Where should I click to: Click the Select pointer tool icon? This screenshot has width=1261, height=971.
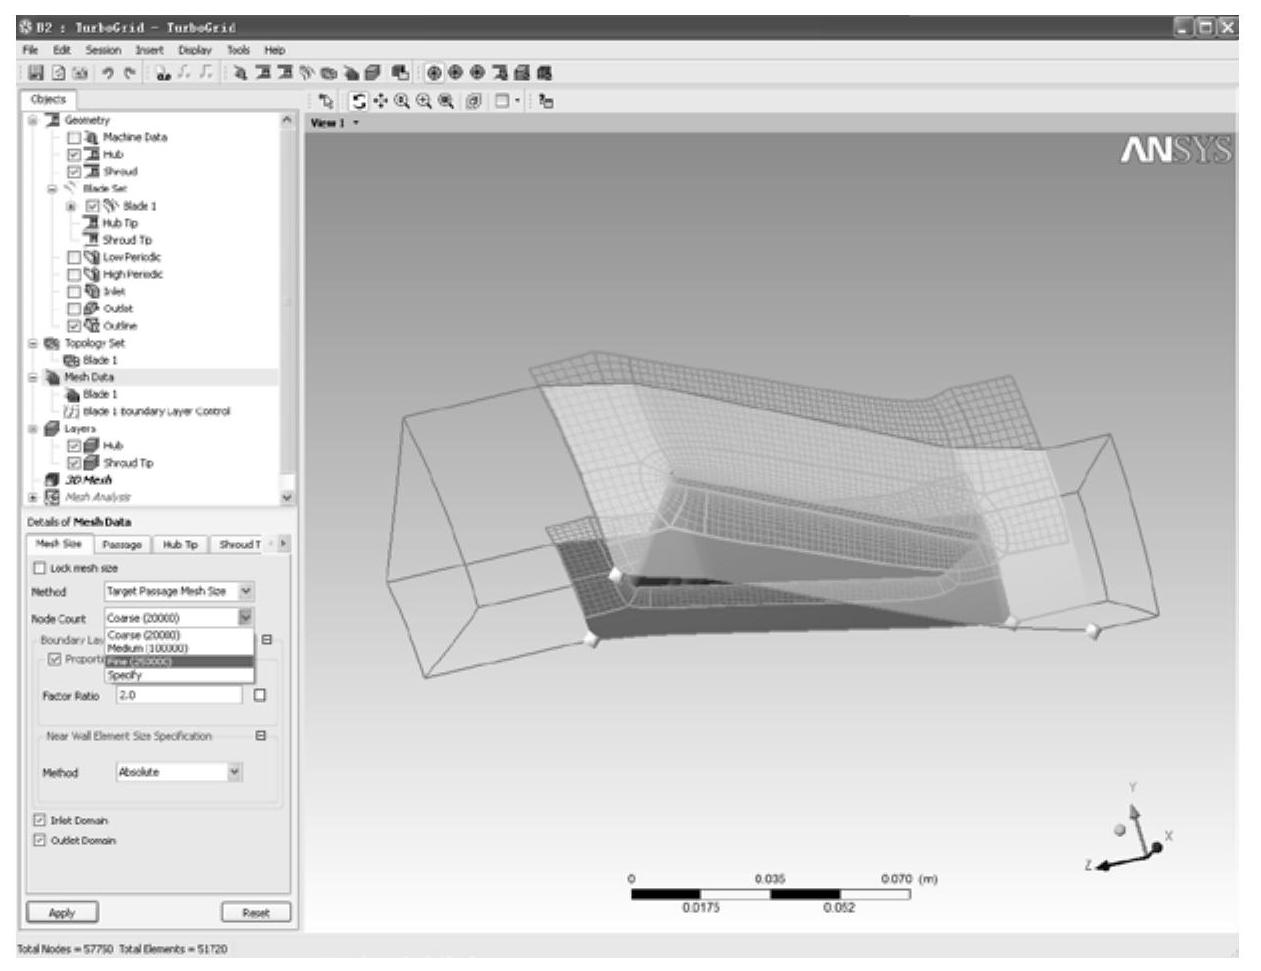[x=325, y=101]
